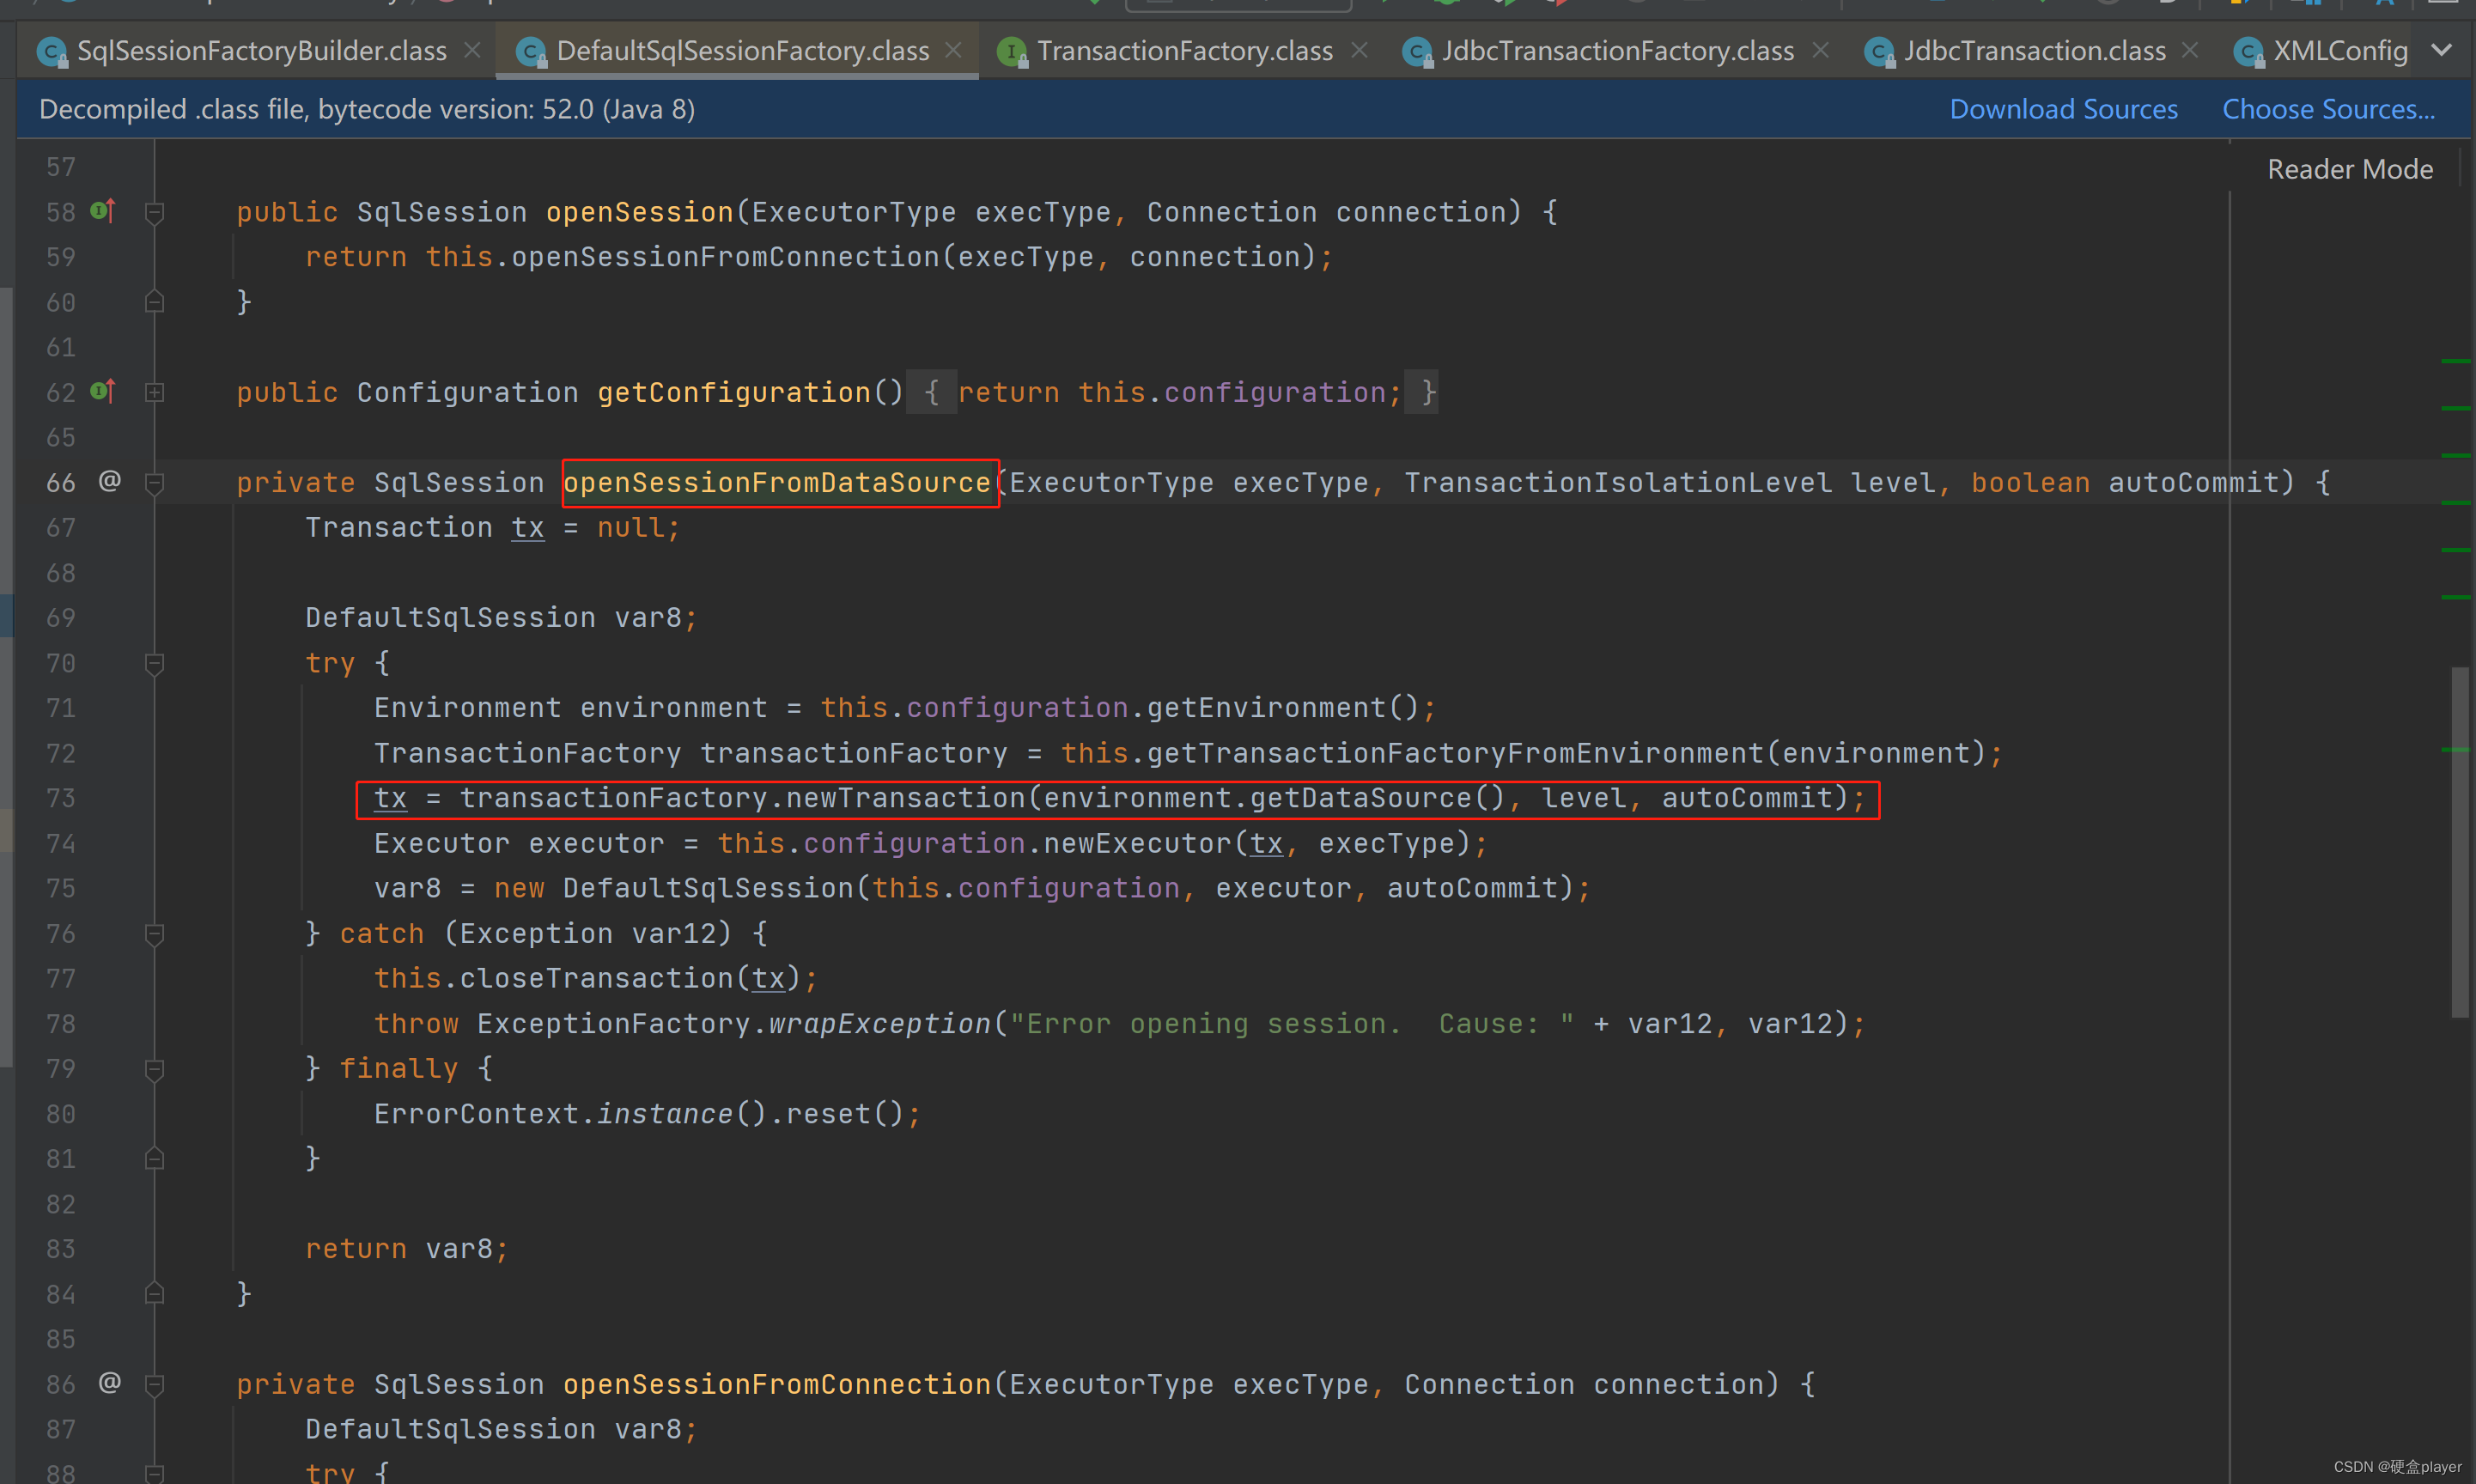Click the class icon on DefaultSqlSessionFactory.class tab
2476x1484 pixels.
point(531,51)
